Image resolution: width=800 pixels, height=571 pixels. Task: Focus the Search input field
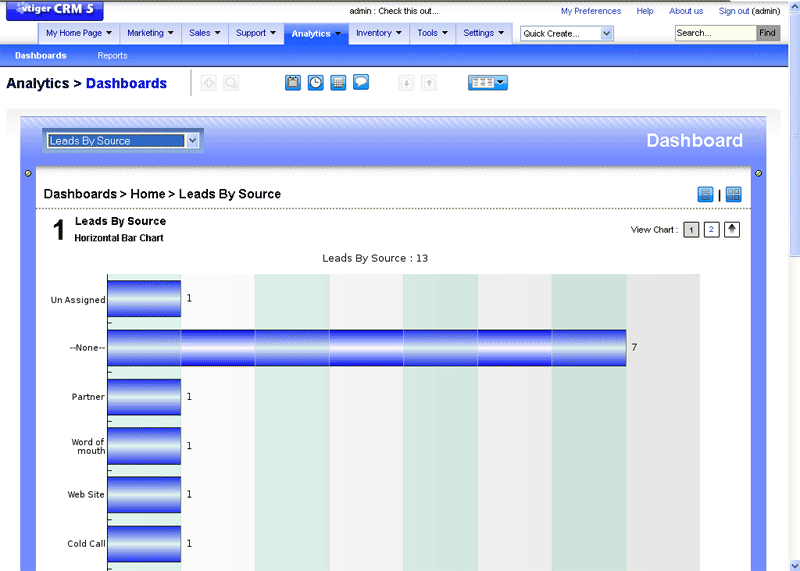715,33
